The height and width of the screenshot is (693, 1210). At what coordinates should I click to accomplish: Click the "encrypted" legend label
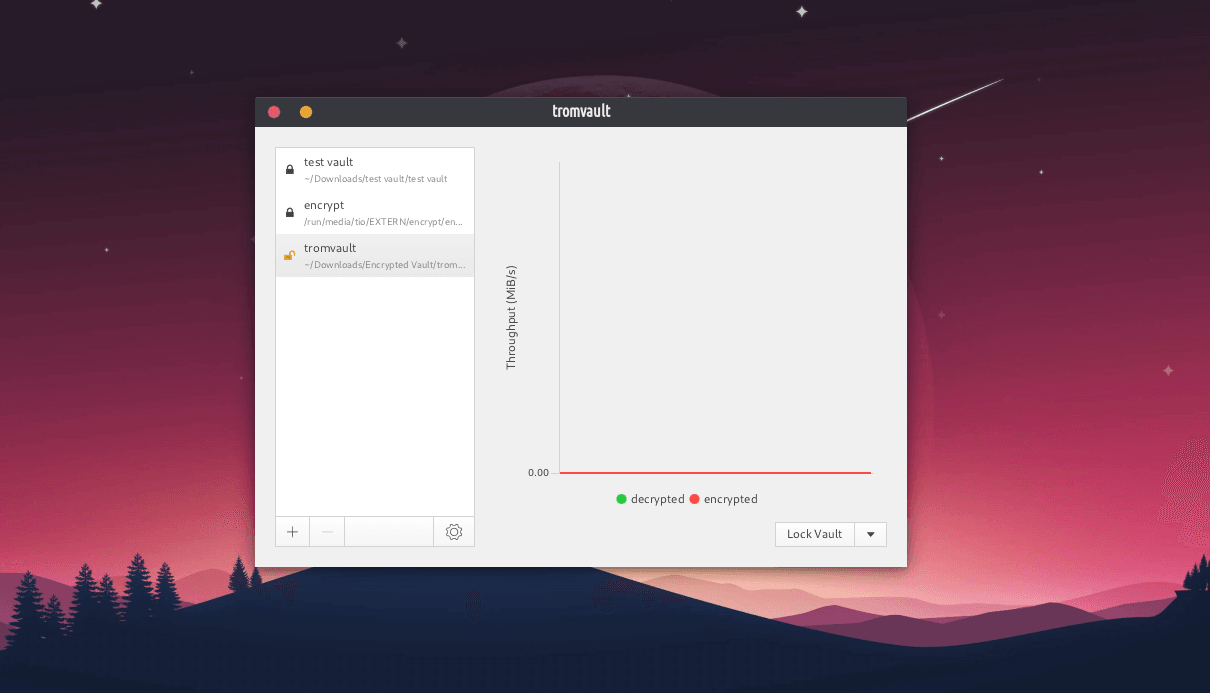click(x=730, y=499)
